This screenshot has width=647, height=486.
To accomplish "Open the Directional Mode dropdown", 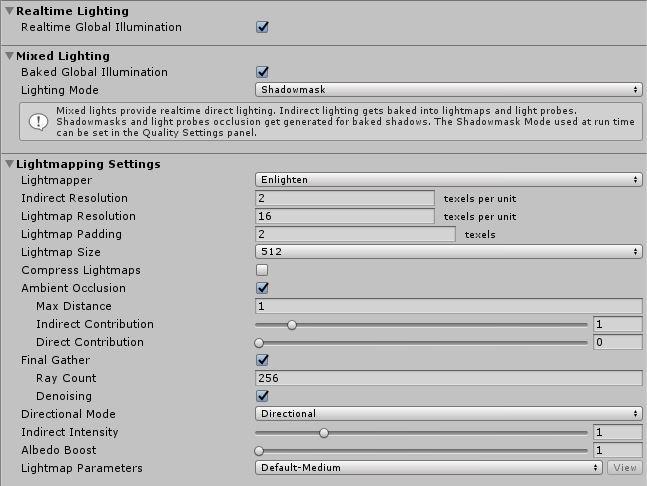I will [x=448, y=414].
